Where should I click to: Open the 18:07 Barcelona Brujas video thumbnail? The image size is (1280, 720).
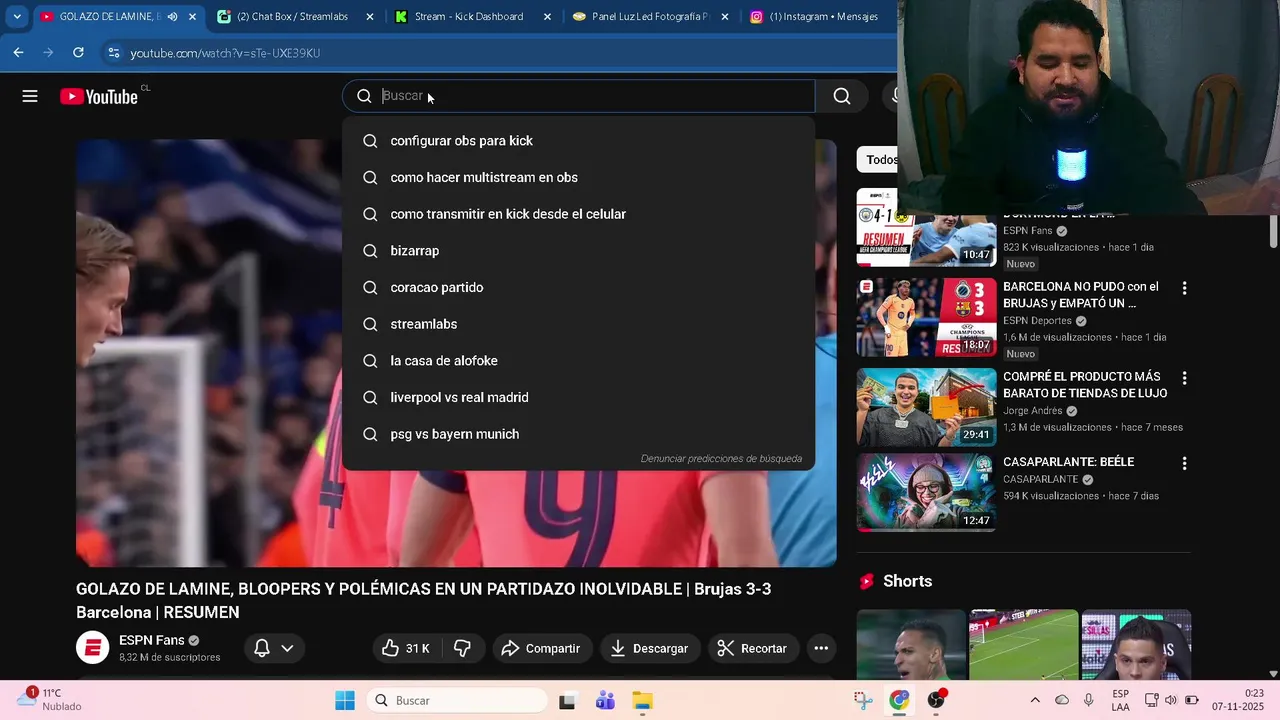point(926,317)
